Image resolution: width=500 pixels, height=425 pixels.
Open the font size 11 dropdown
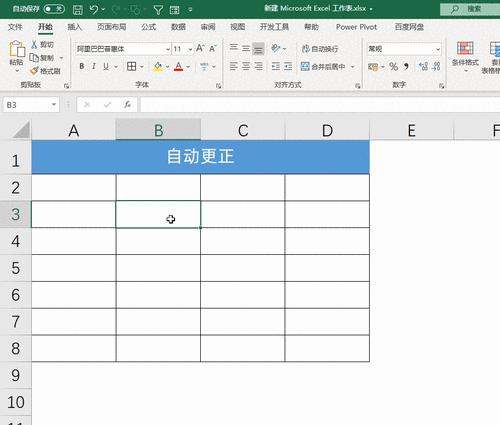[190, 49]
